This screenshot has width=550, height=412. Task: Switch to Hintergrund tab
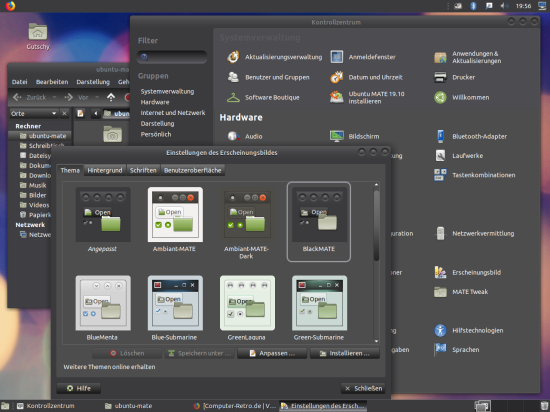pos(105,170)
